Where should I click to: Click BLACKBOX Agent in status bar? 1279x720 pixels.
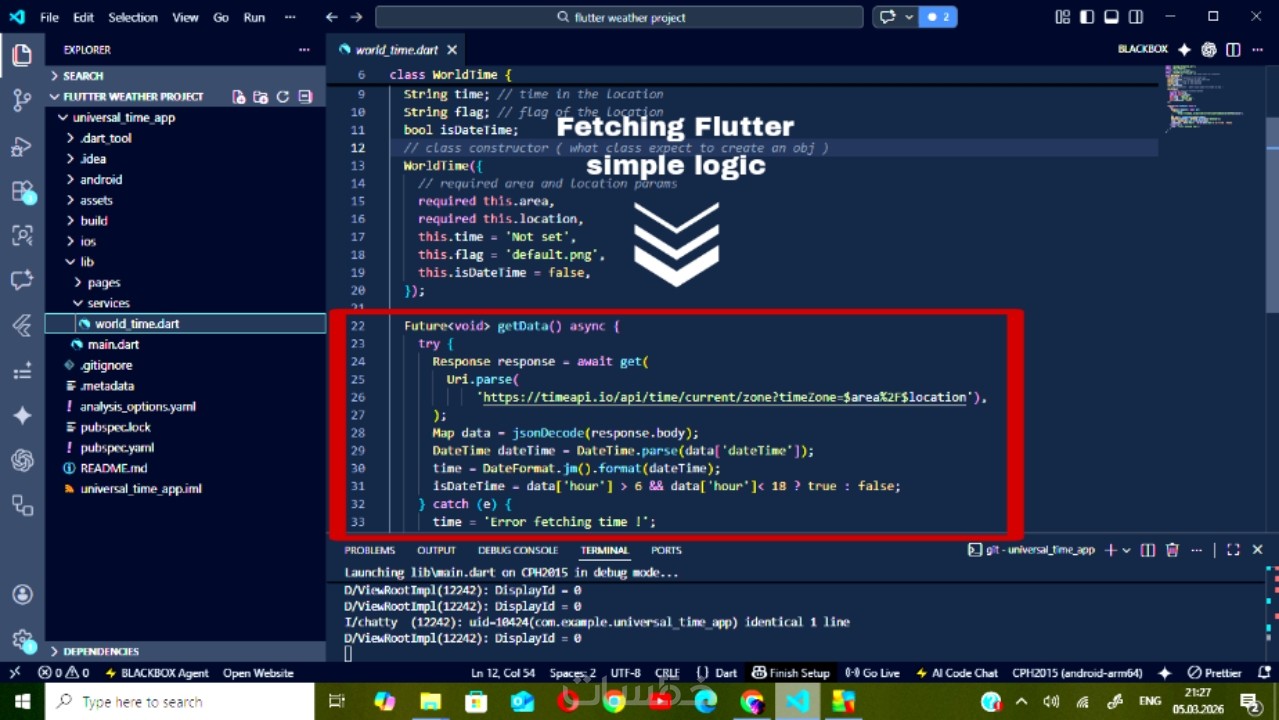point(157,673)
